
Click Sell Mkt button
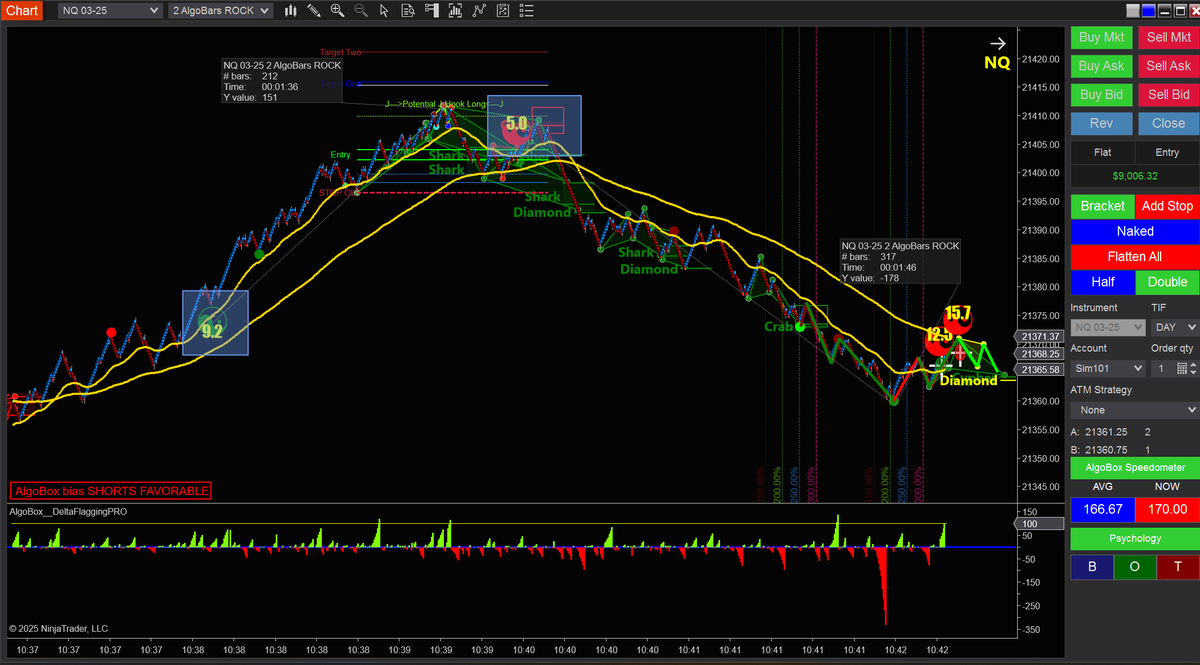pyautogui.click(x=1168, y=37)
